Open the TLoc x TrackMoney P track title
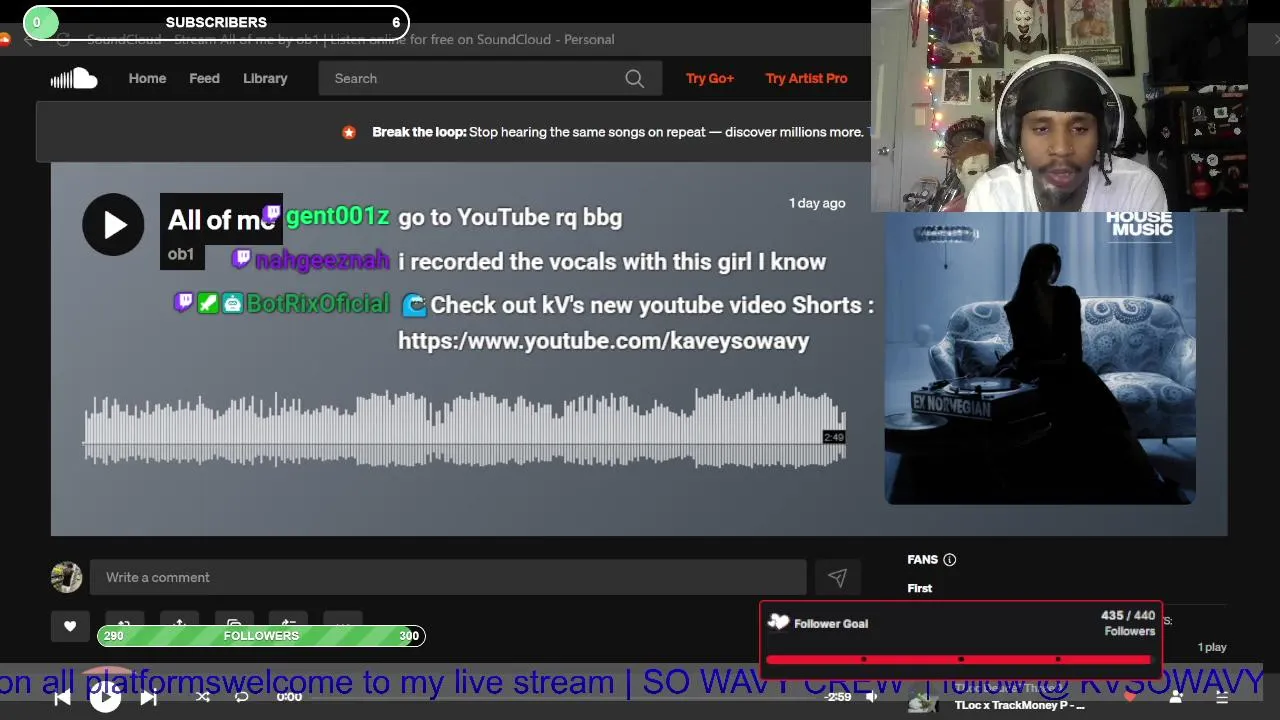This screenshot has height=720, width=1280. pos(1019,705)
